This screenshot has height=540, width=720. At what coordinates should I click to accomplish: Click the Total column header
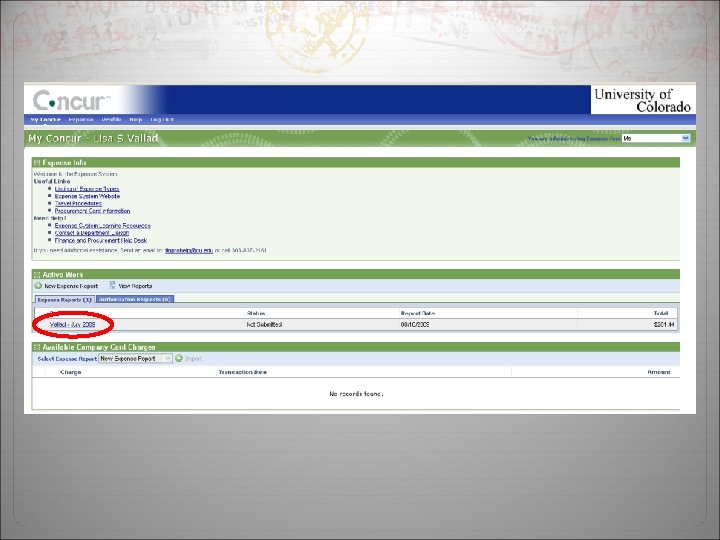(661, 313)
